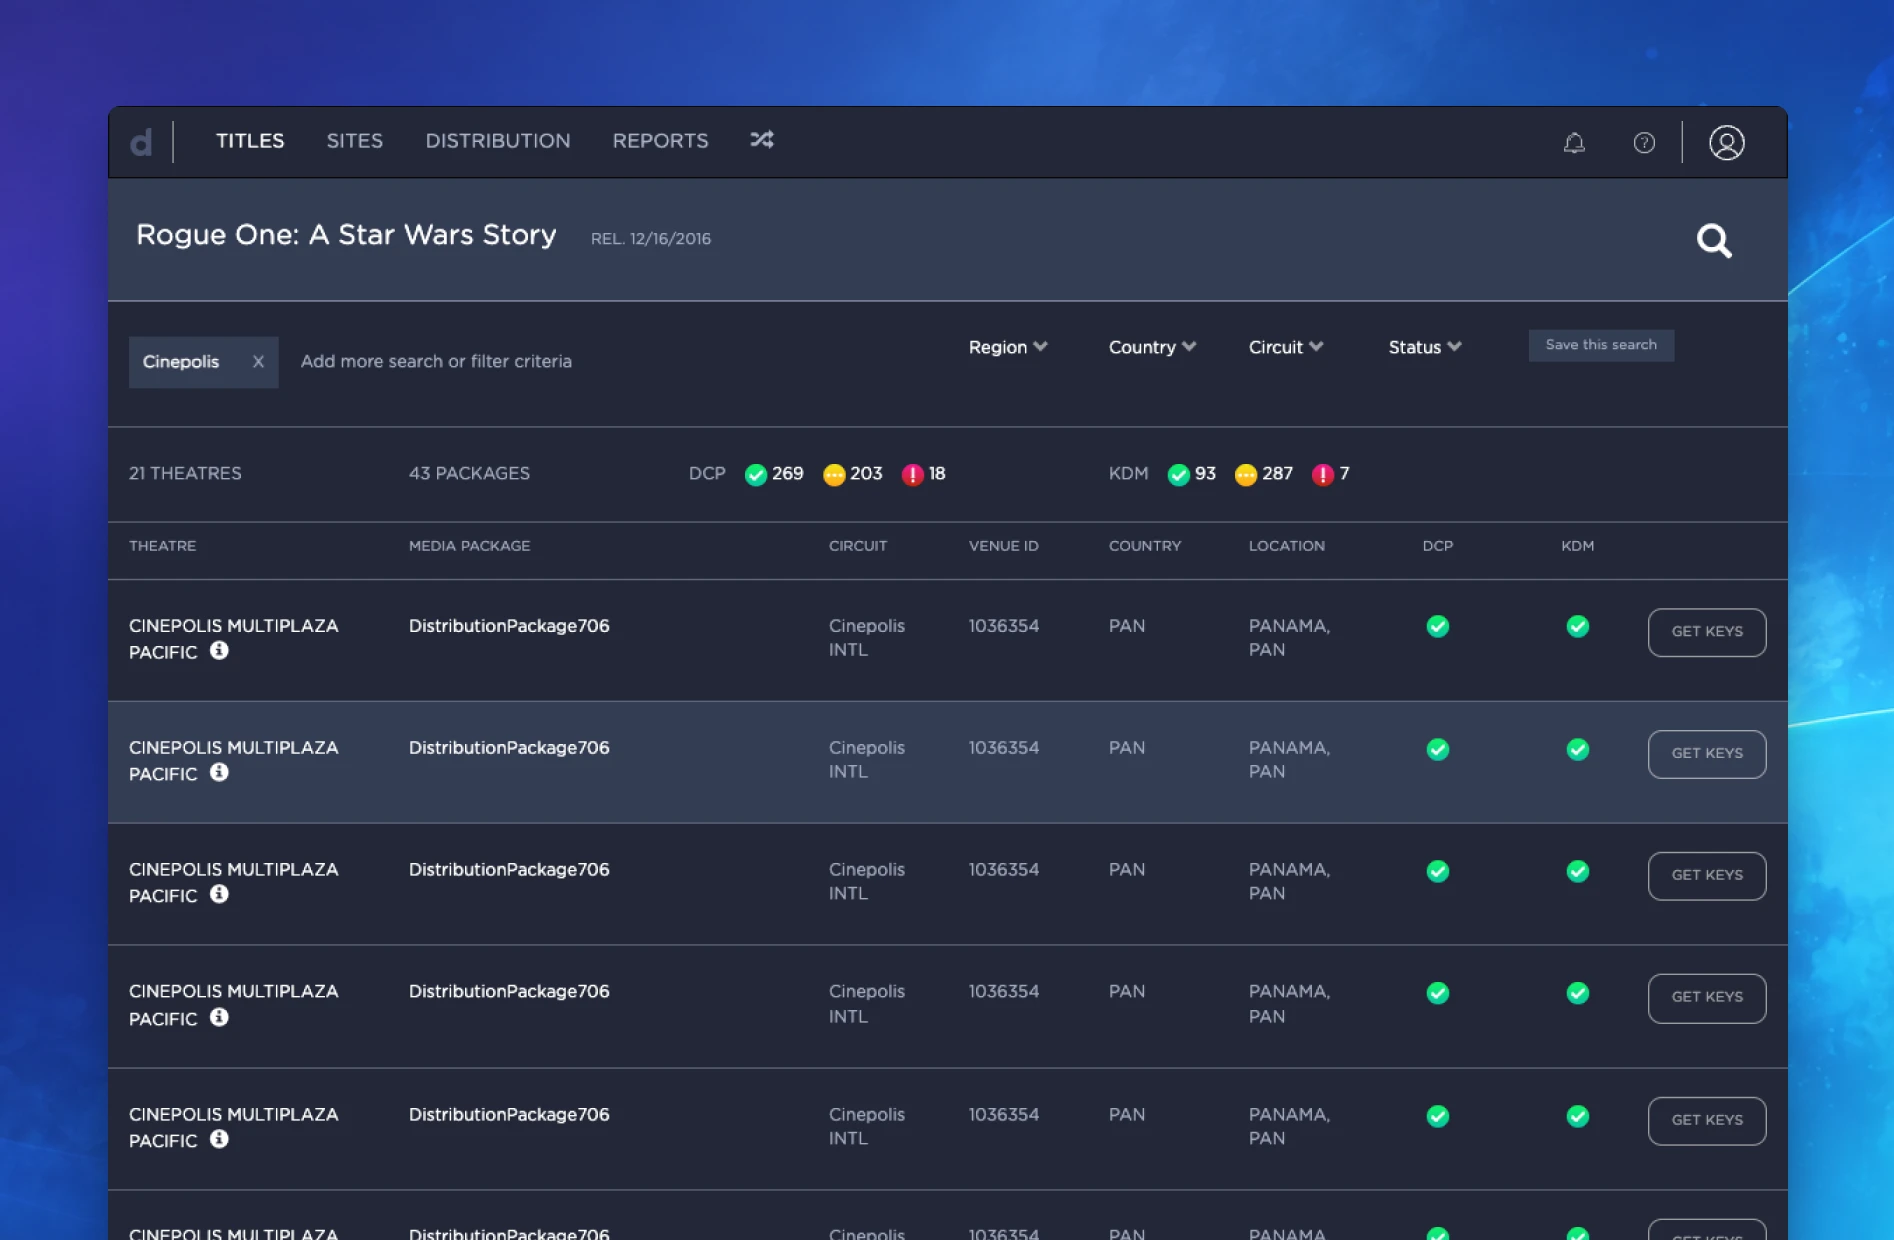Click the shuffle arrows icon beside REPORTS
Screen dimensions: 1894x1240
[x=762, y=140]
